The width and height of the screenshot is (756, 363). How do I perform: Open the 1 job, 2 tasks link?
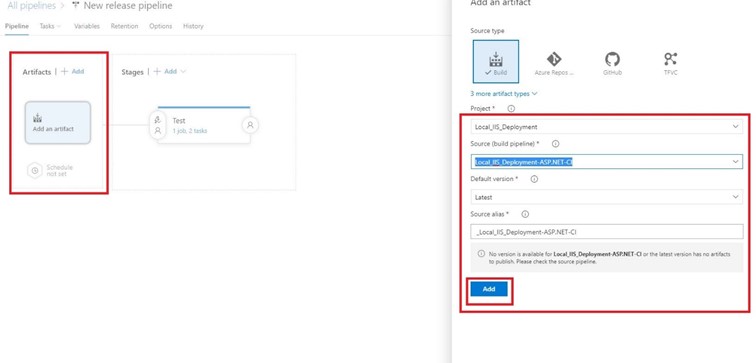point(190,131)
